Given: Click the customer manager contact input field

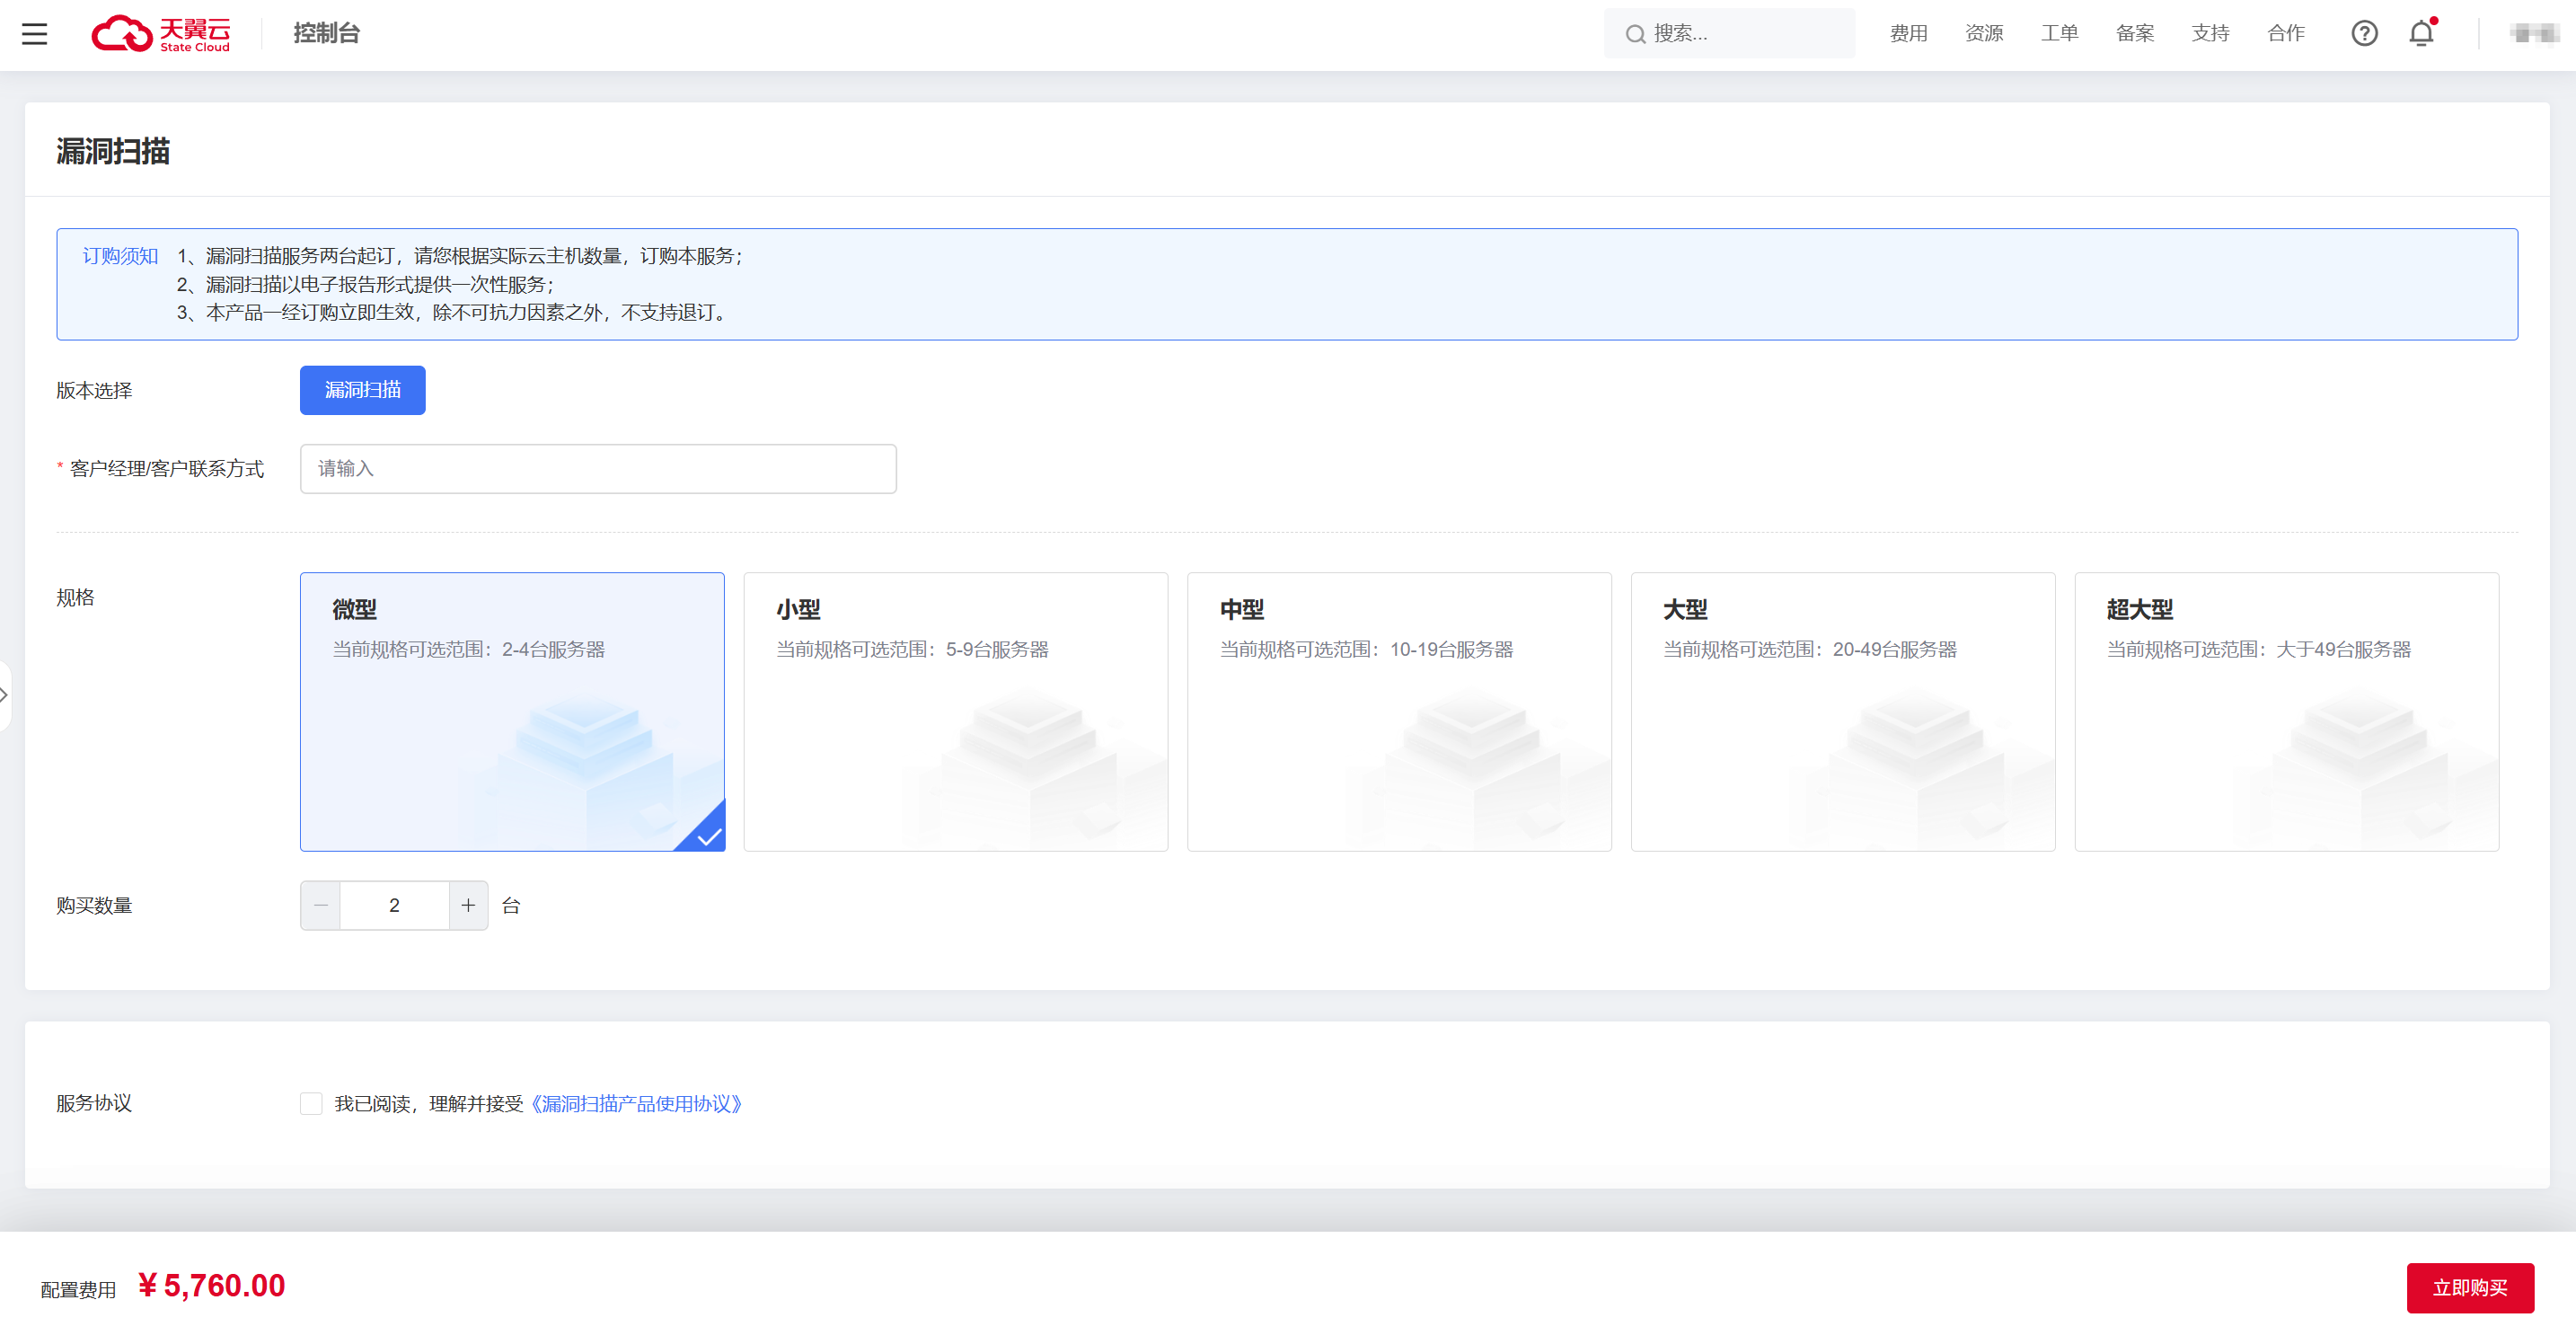Looking at the screenshot, I should coord(598,469).
